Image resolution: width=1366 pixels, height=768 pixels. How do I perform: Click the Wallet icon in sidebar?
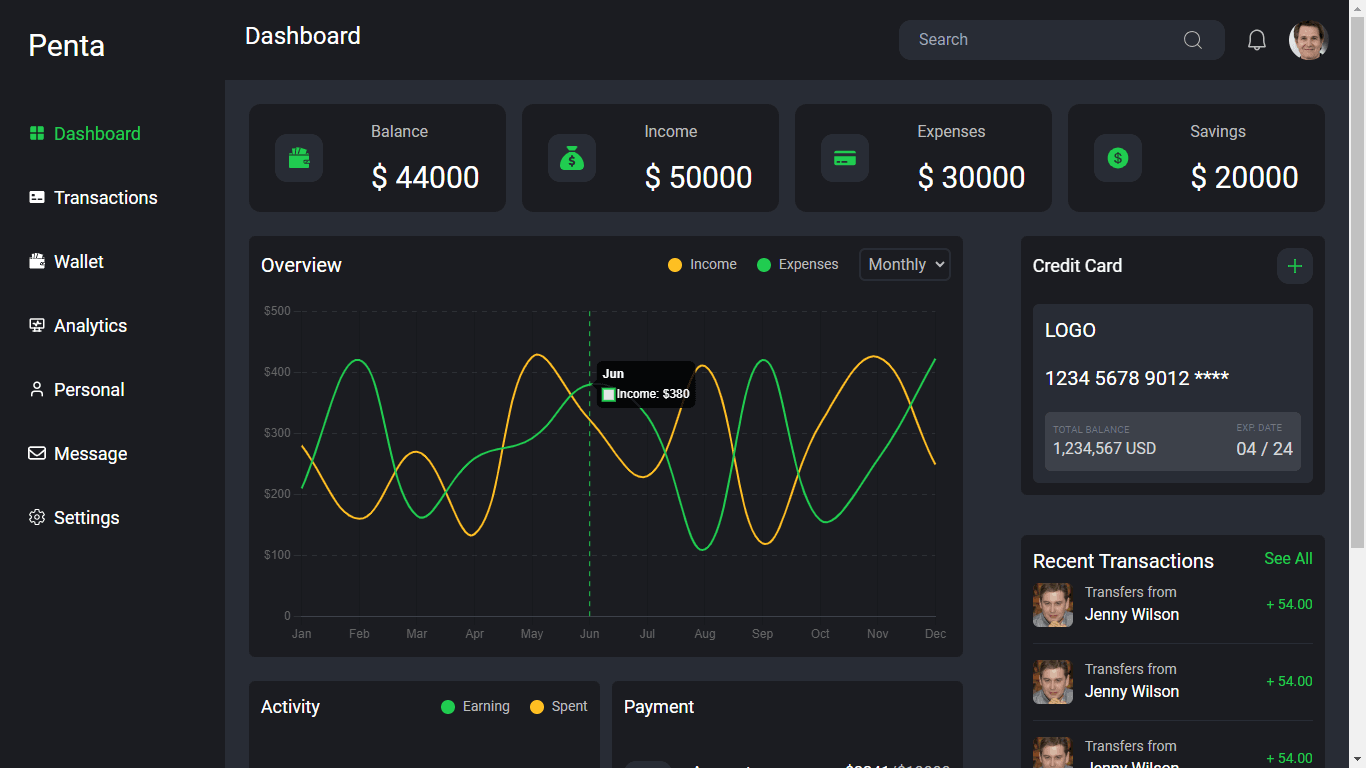click(x=37, y=261)
